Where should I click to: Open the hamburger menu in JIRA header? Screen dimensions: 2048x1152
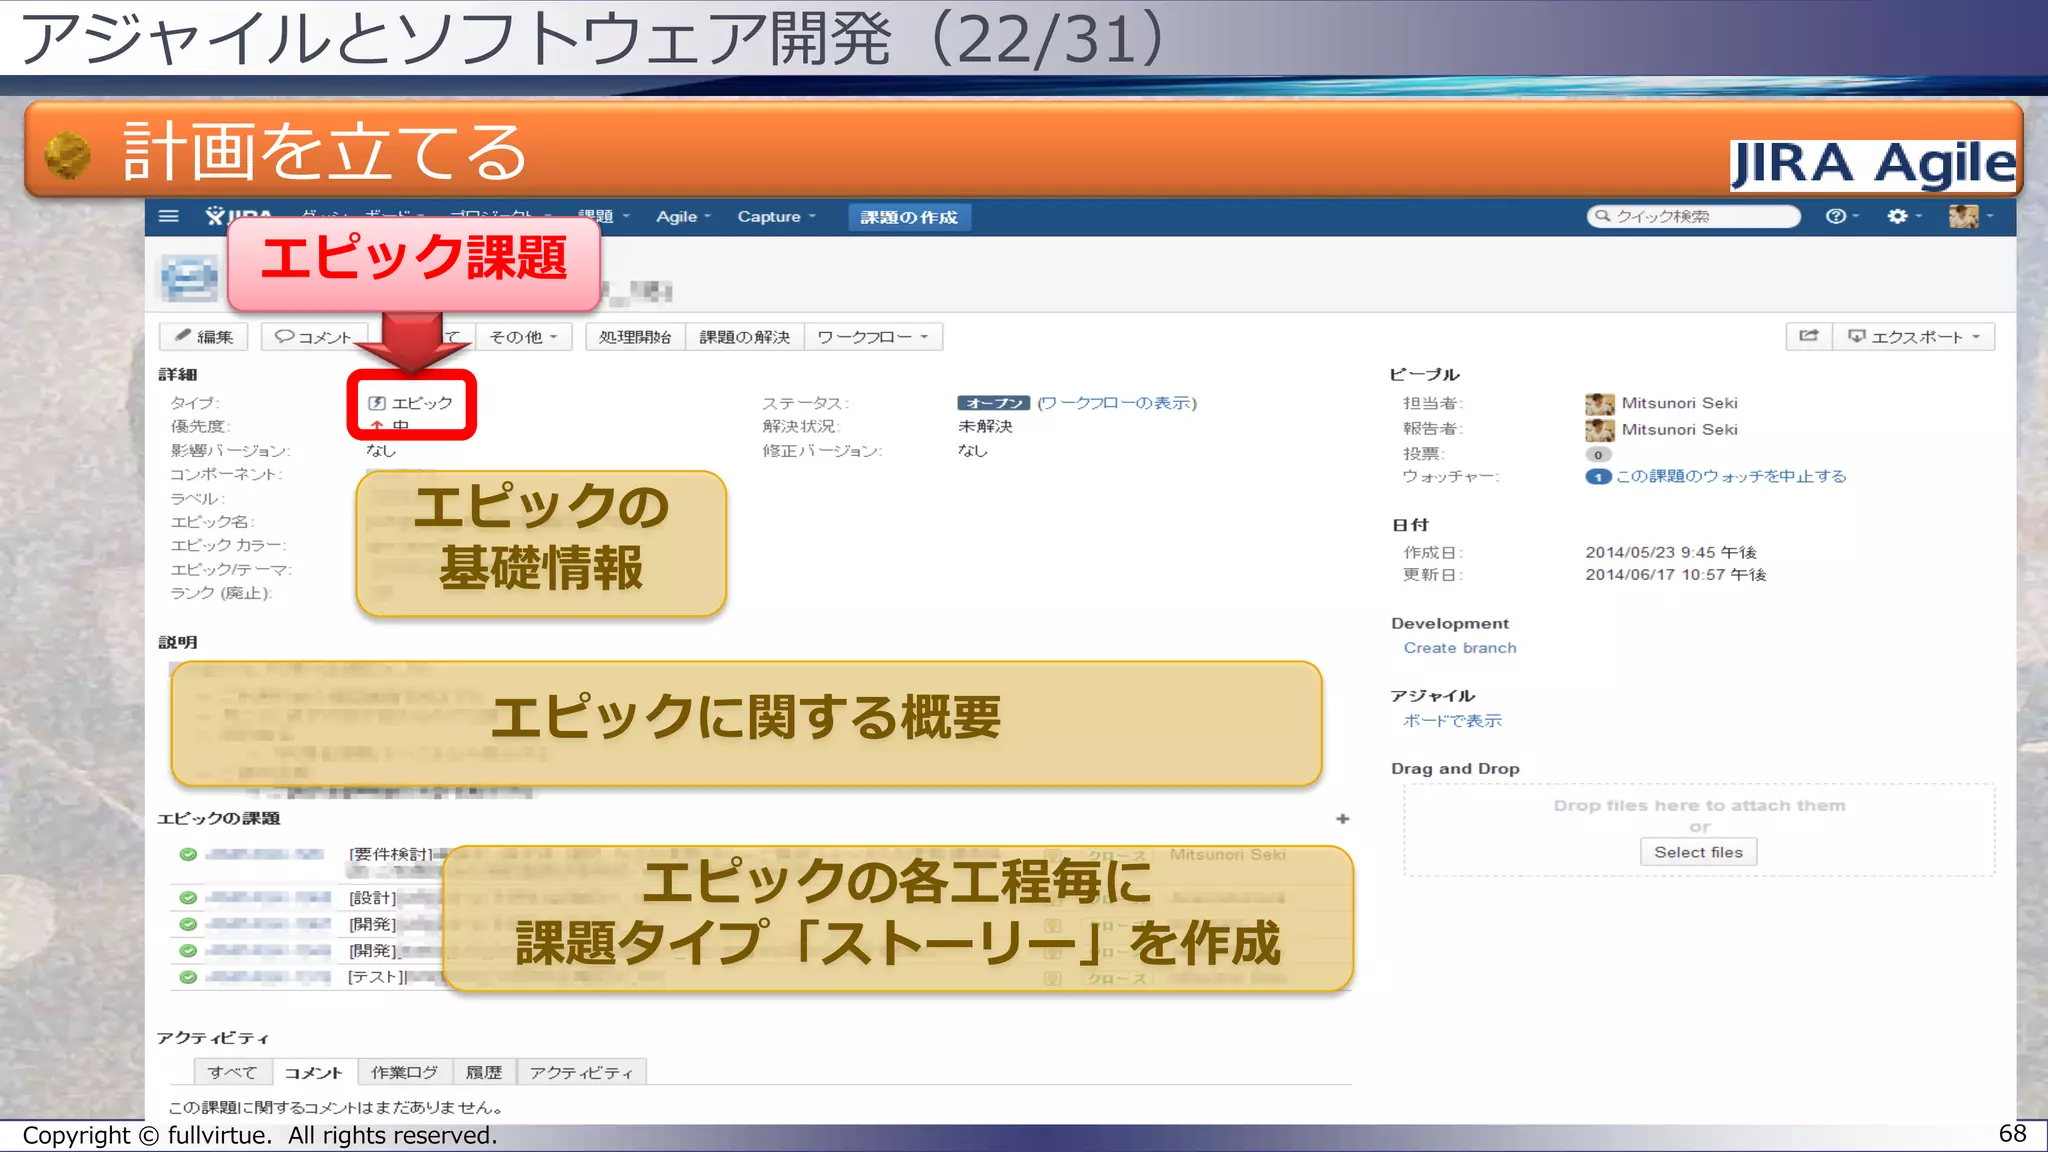(169, 216)
